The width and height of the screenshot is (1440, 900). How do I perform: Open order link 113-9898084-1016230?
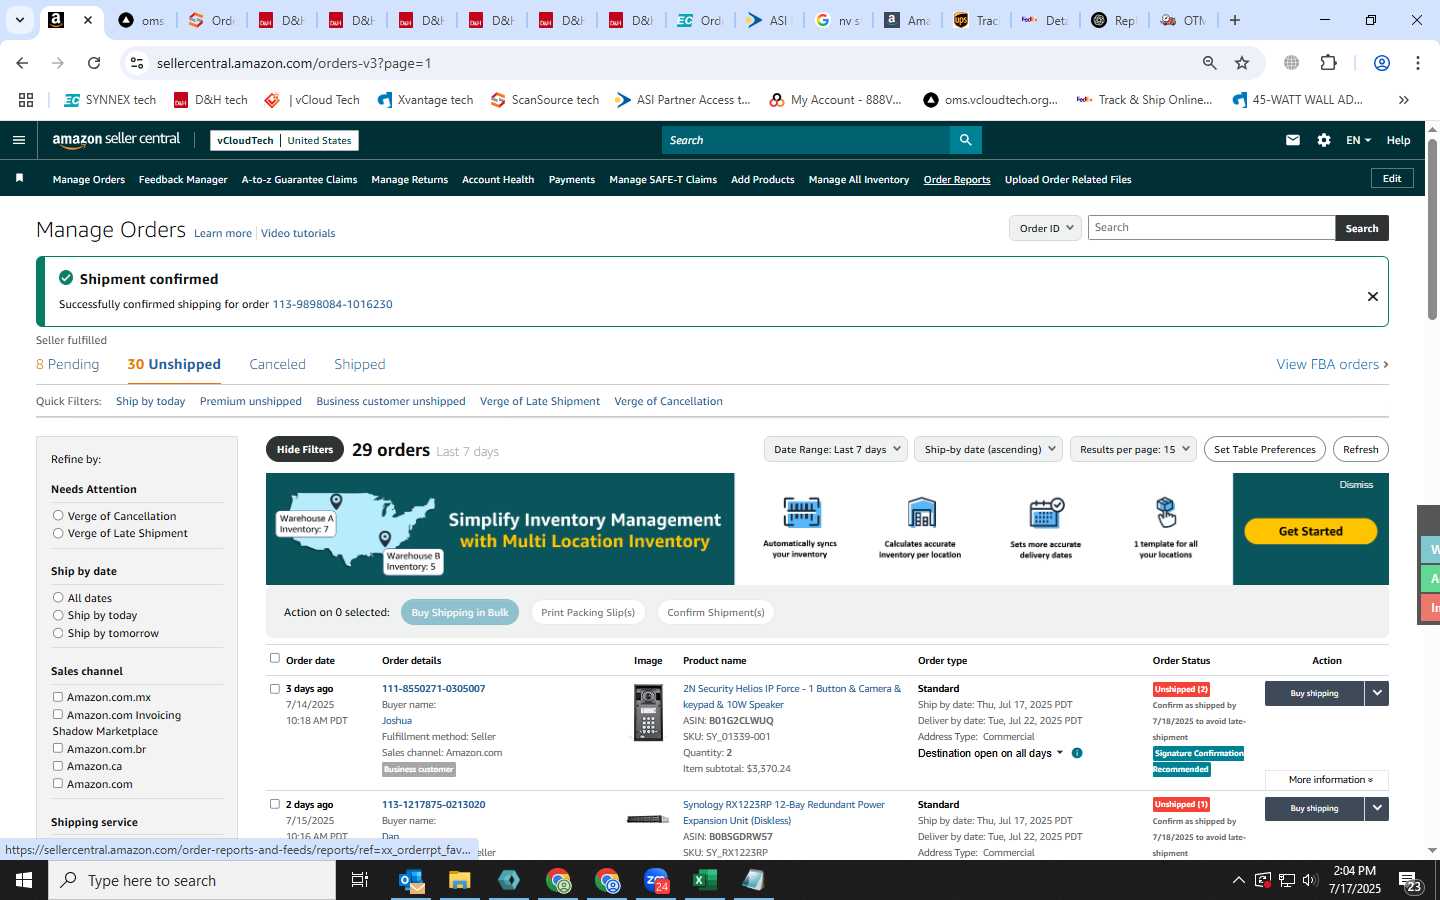(332, 304)
